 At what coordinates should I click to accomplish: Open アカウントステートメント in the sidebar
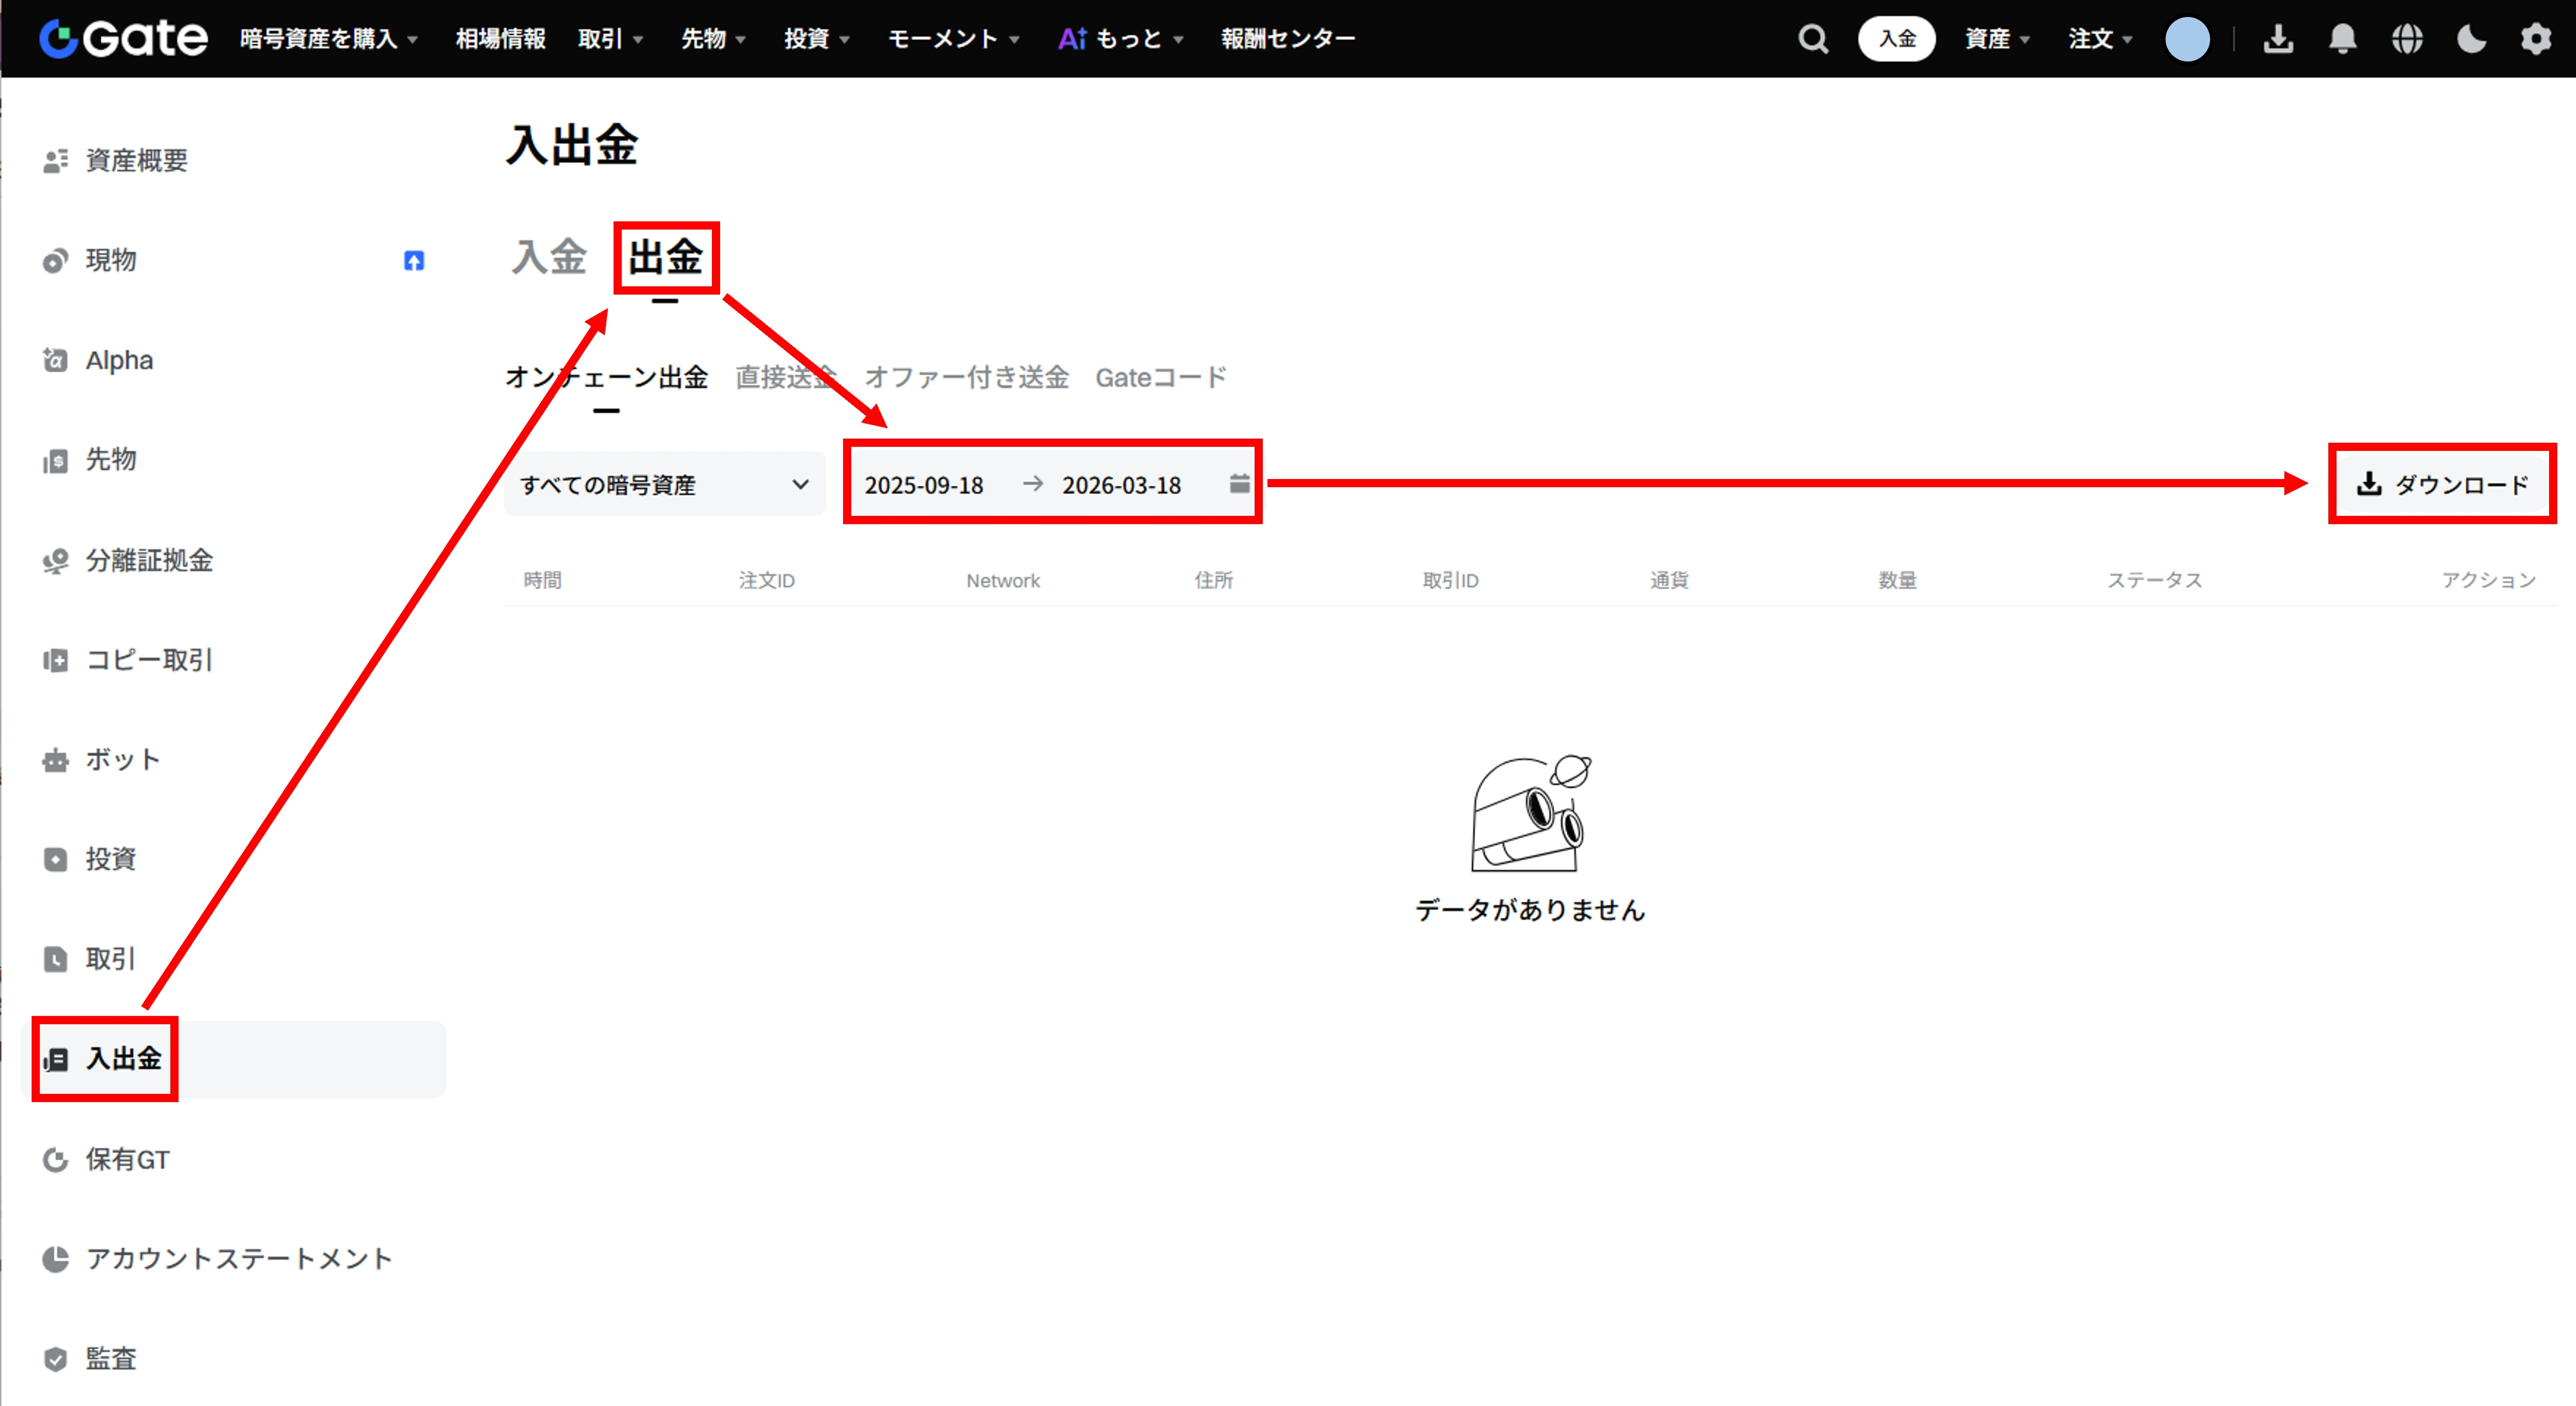pos(239,1259)
